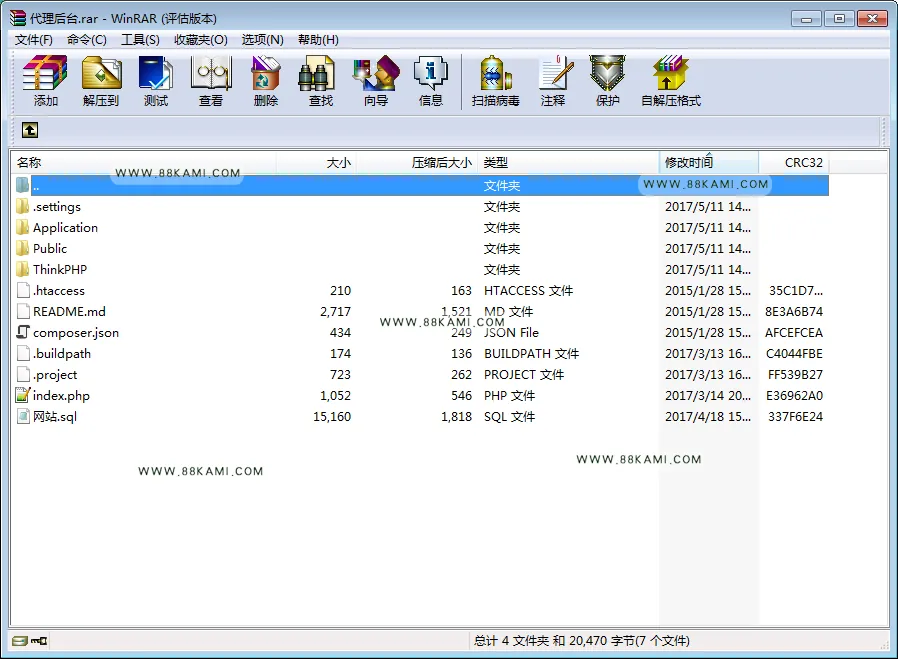Sort by 名称 column header

(143, 163)
